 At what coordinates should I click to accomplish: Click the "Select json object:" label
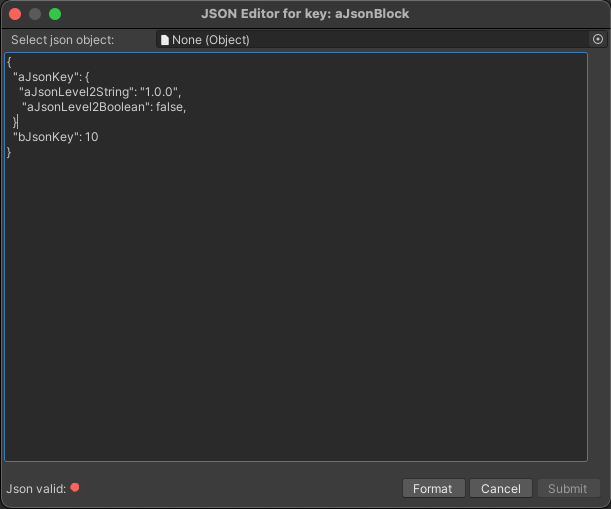pos(61,40)
